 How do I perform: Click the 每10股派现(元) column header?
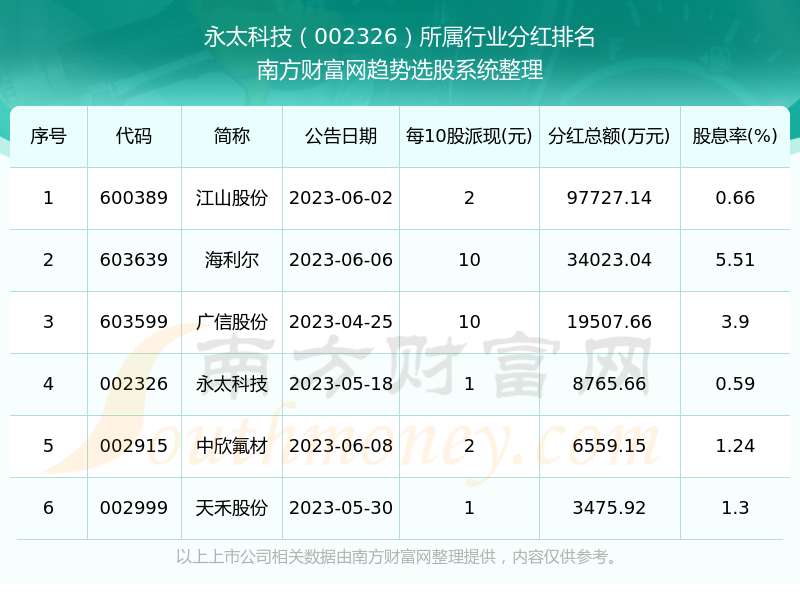[x=469, y=136]
